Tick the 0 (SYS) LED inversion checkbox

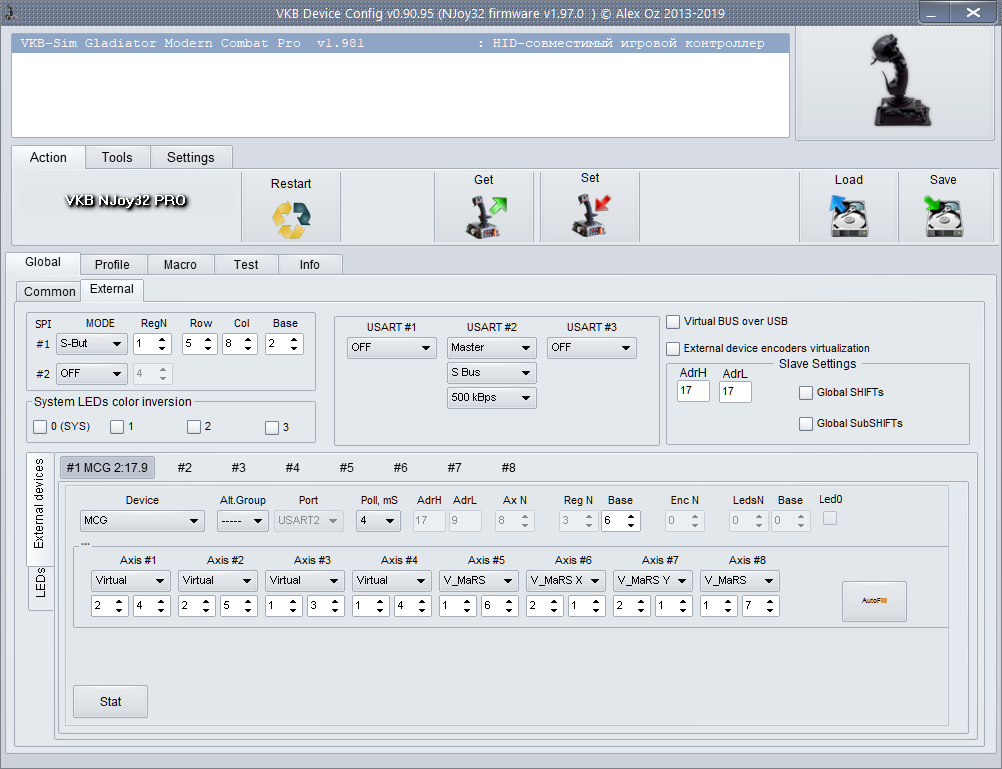40,427
